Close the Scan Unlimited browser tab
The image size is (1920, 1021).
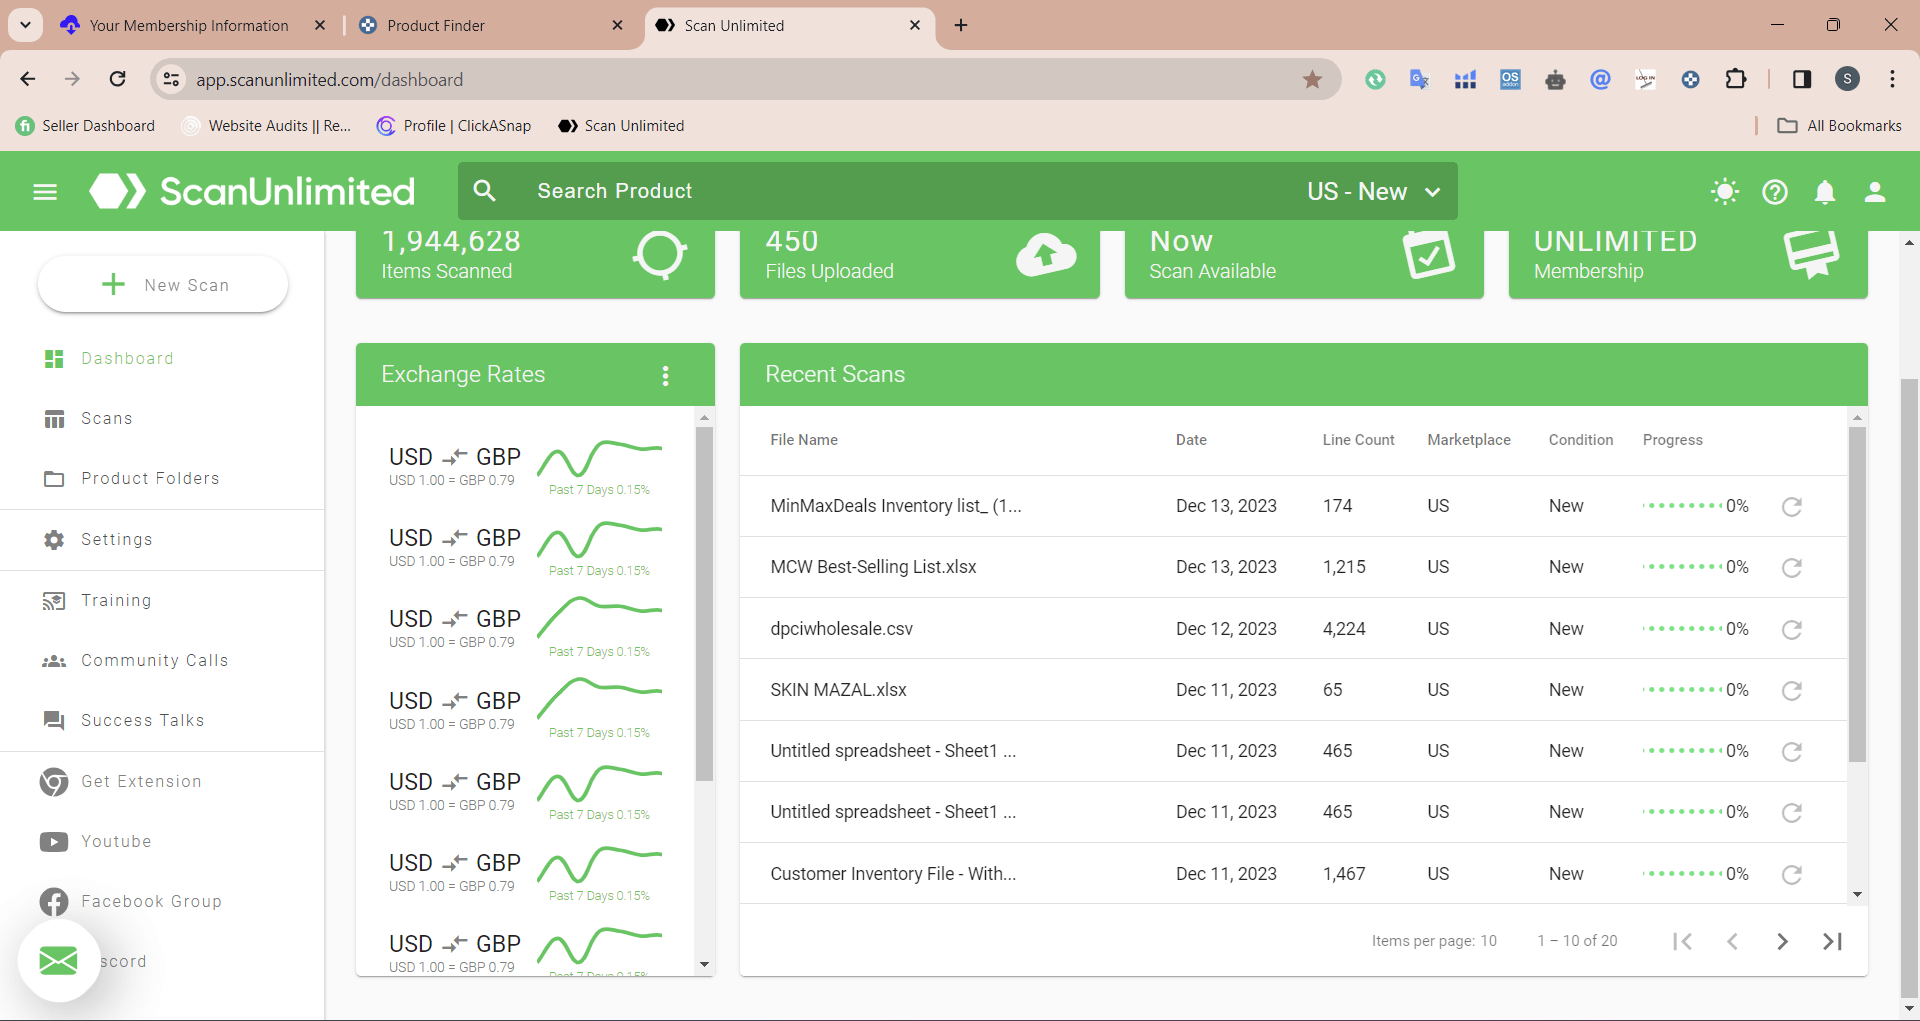[915, 25]
